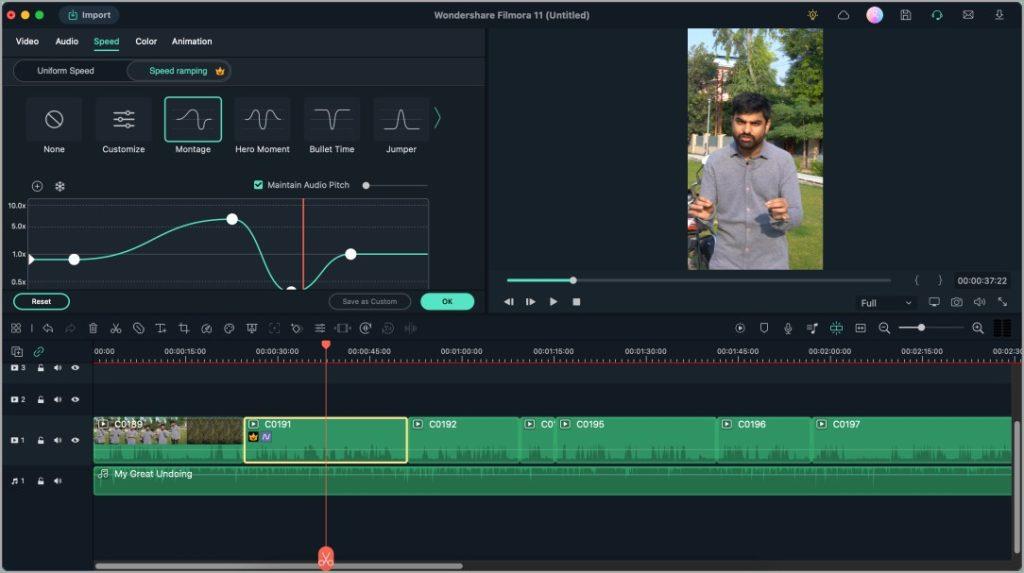Click the play frame-by-frame button
1024x573 pixels.
(530, 302)
